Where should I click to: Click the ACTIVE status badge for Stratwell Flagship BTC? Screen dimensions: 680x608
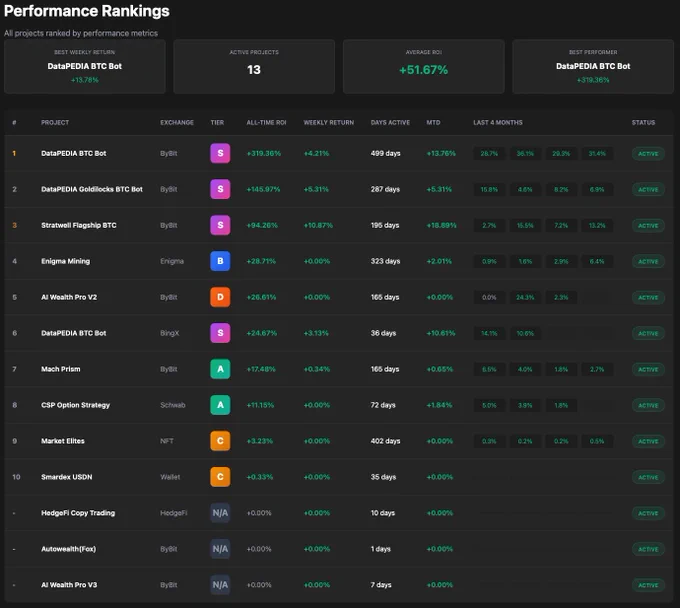point(648,226)
